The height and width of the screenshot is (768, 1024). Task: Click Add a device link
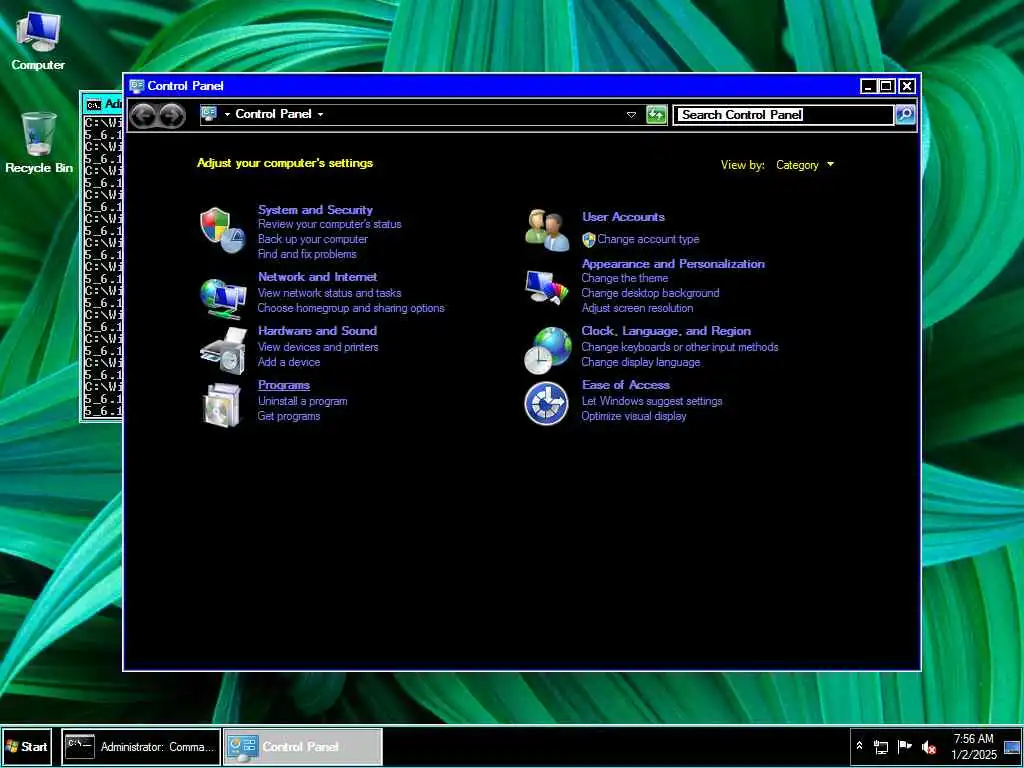(x=289, y=362)
